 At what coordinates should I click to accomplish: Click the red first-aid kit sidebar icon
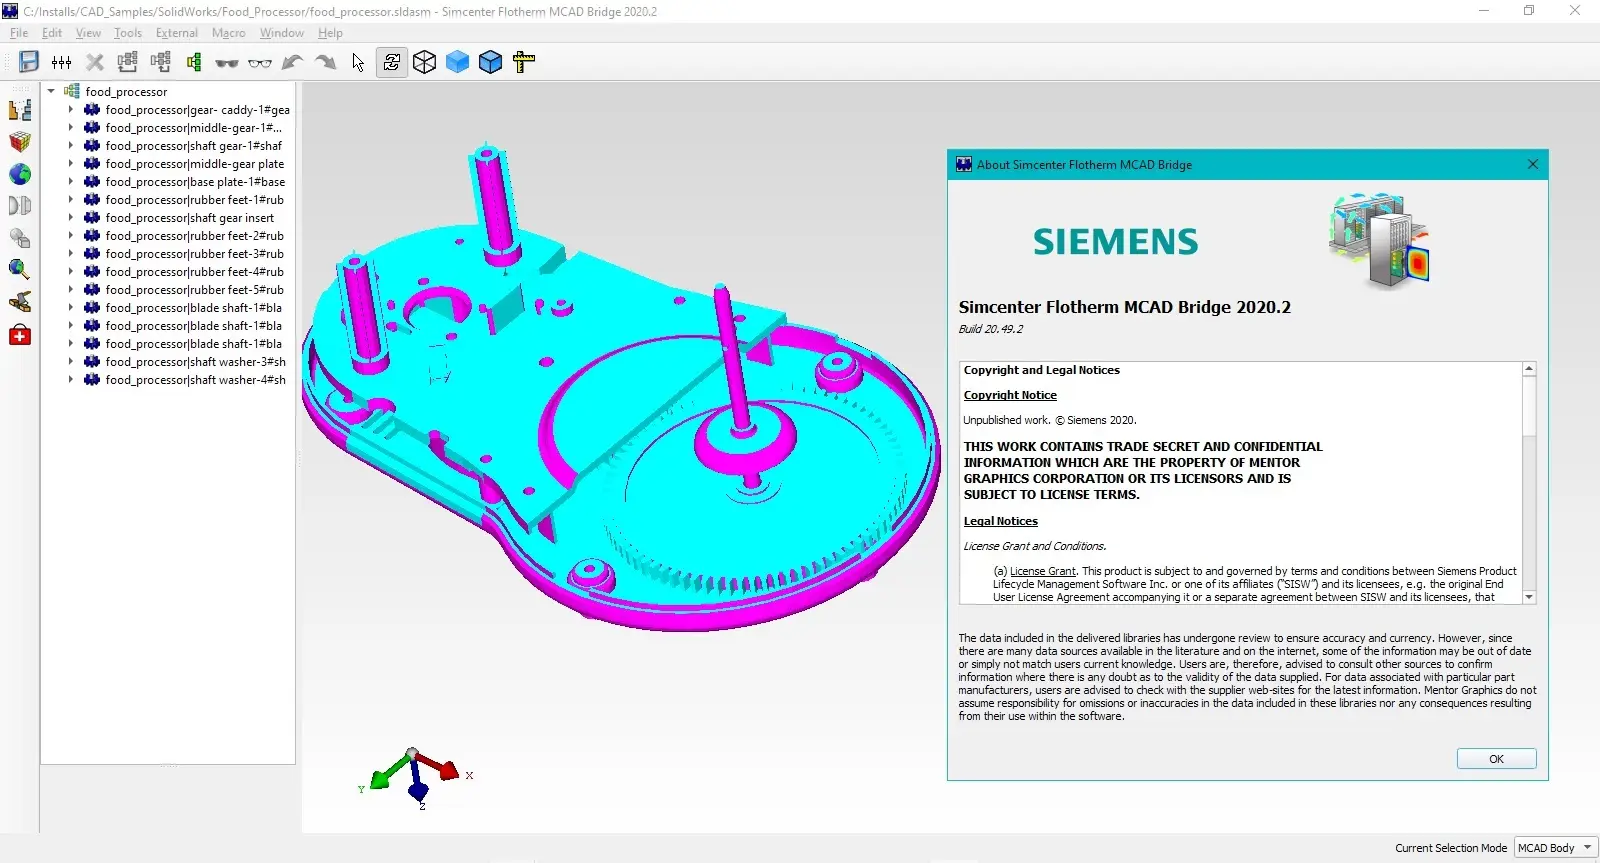pos(20,335)
